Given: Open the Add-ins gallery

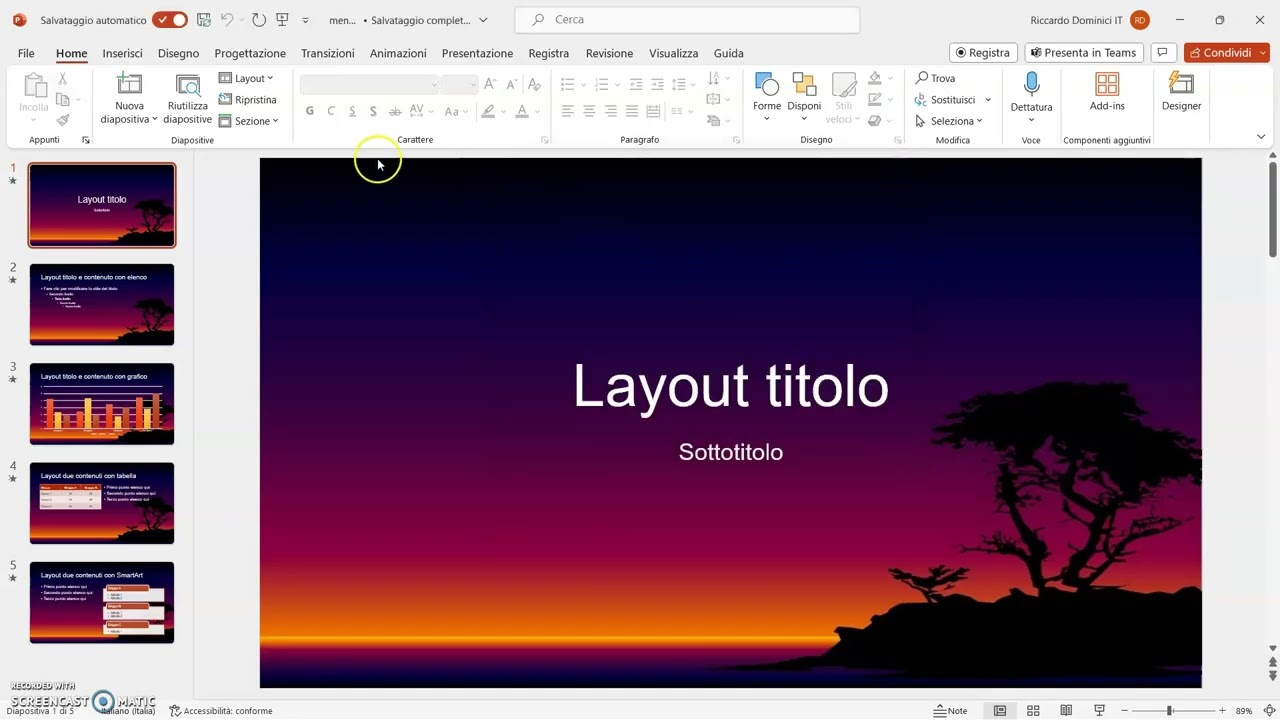Looking at the screenshot, I should 1107,92.
